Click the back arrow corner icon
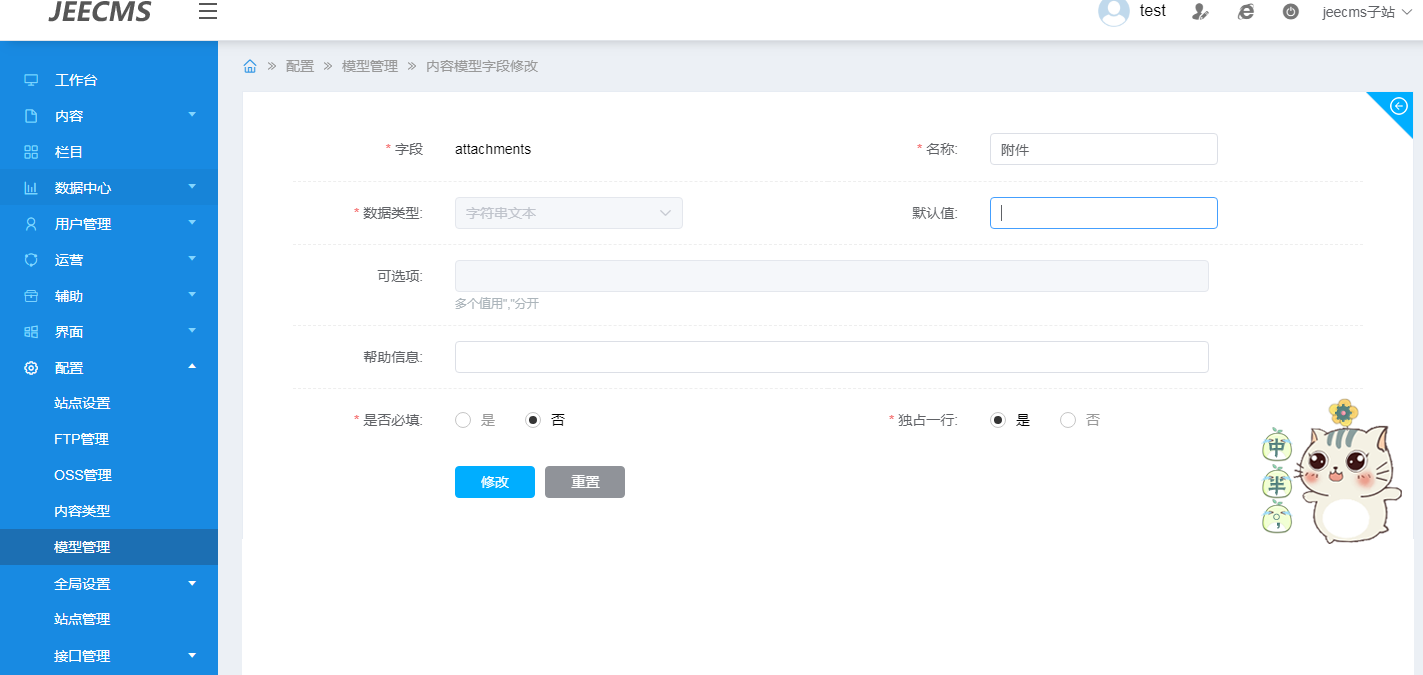 (1399, 106)
